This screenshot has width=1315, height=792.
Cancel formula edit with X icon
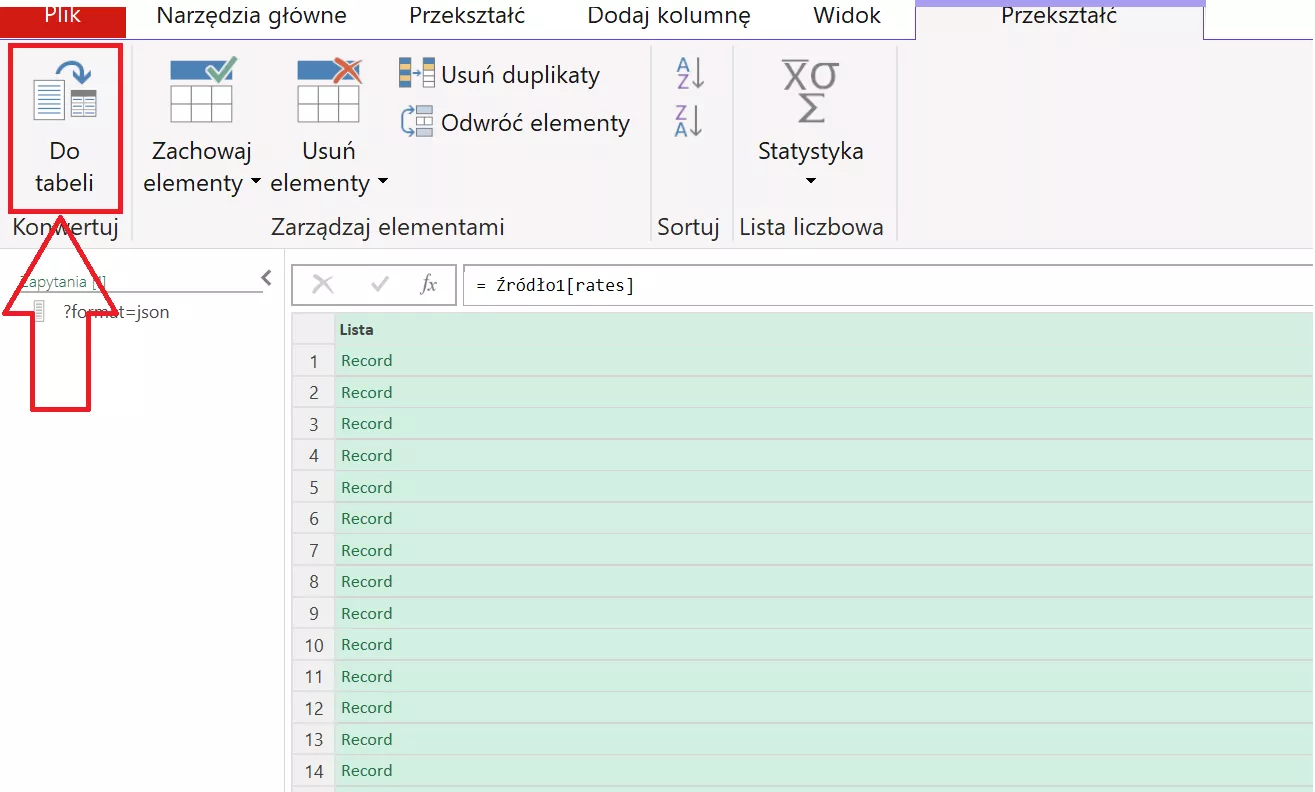pyautogui.click(x=323, y=285)
